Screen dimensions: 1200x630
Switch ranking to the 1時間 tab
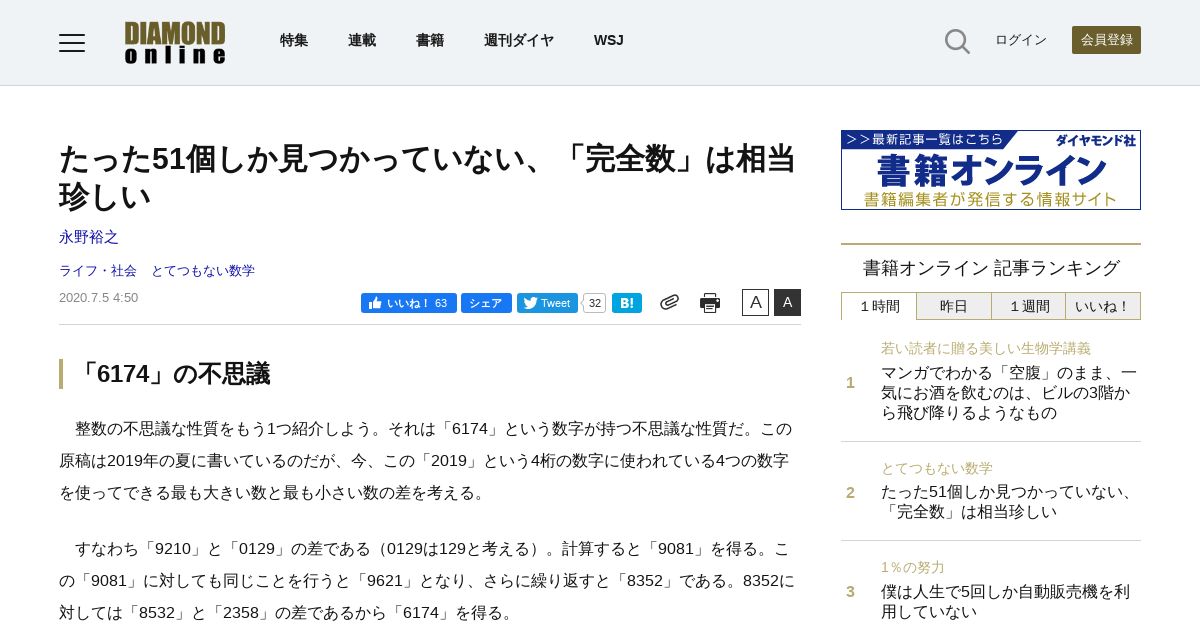coord(879,306)
